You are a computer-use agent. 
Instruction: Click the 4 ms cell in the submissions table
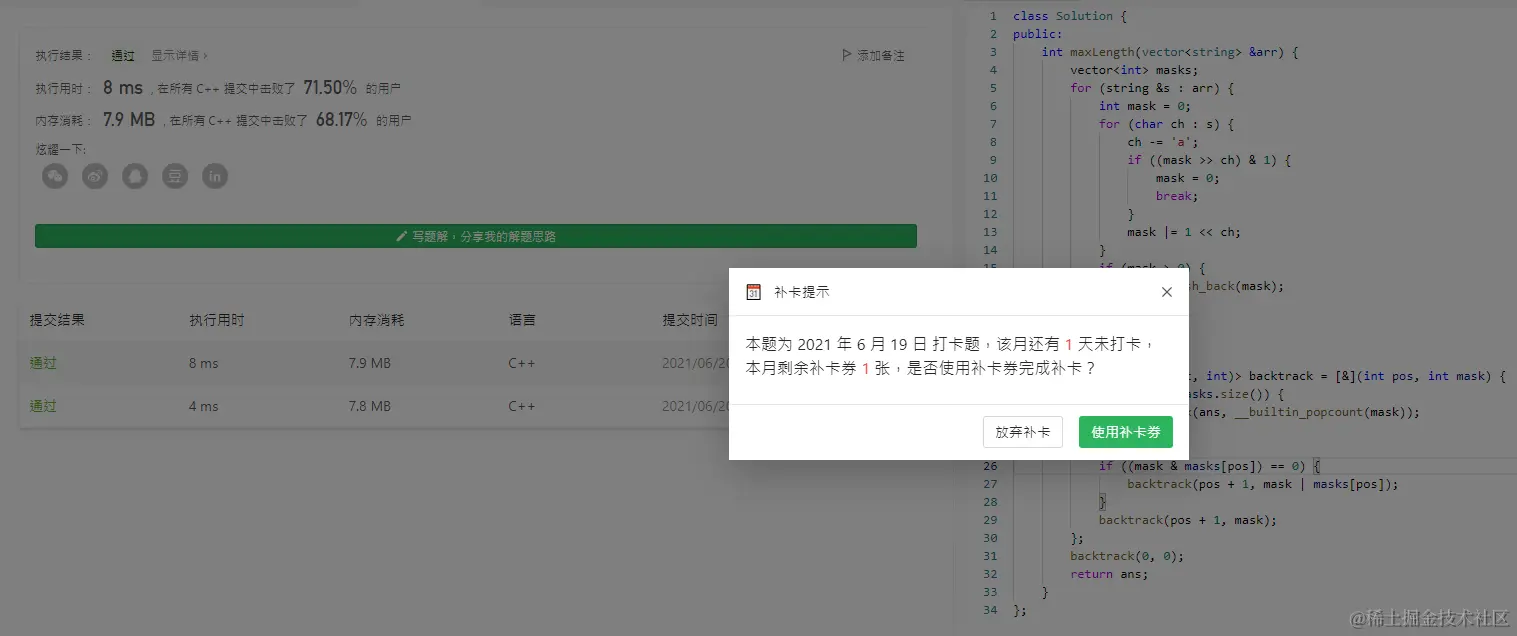point(204,406)
